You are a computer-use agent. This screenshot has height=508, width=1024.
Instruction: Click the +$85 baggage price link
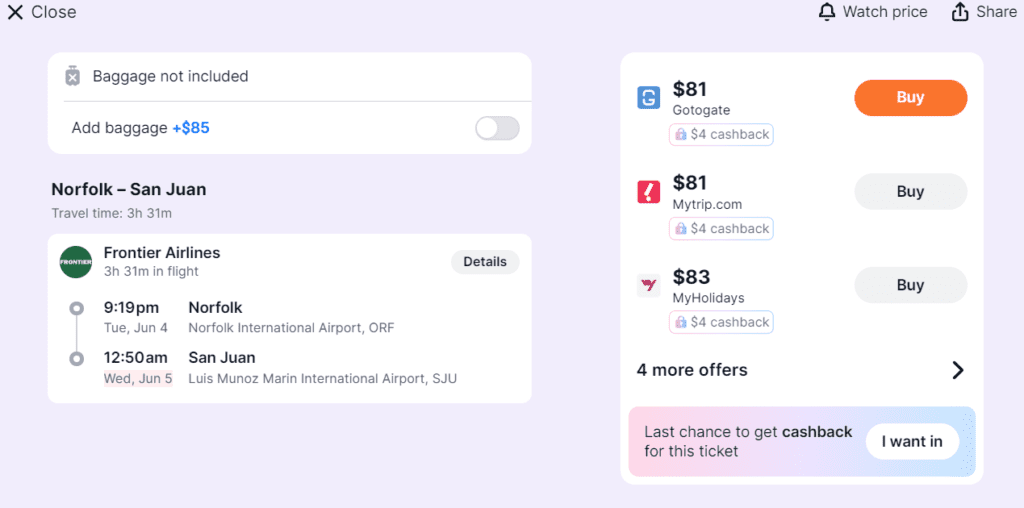click(191, 128)
